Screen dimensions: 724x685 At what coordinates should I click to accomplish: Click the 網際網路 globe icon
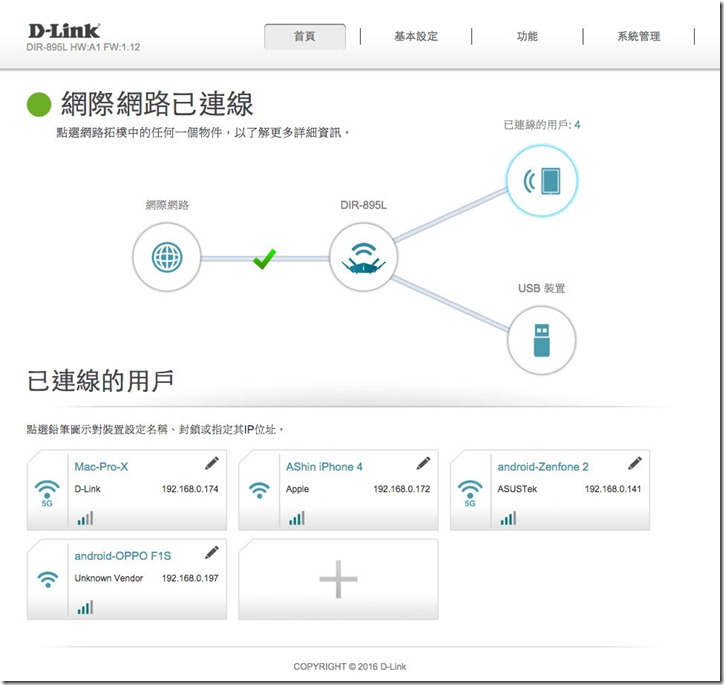click(x=167, y=257)
